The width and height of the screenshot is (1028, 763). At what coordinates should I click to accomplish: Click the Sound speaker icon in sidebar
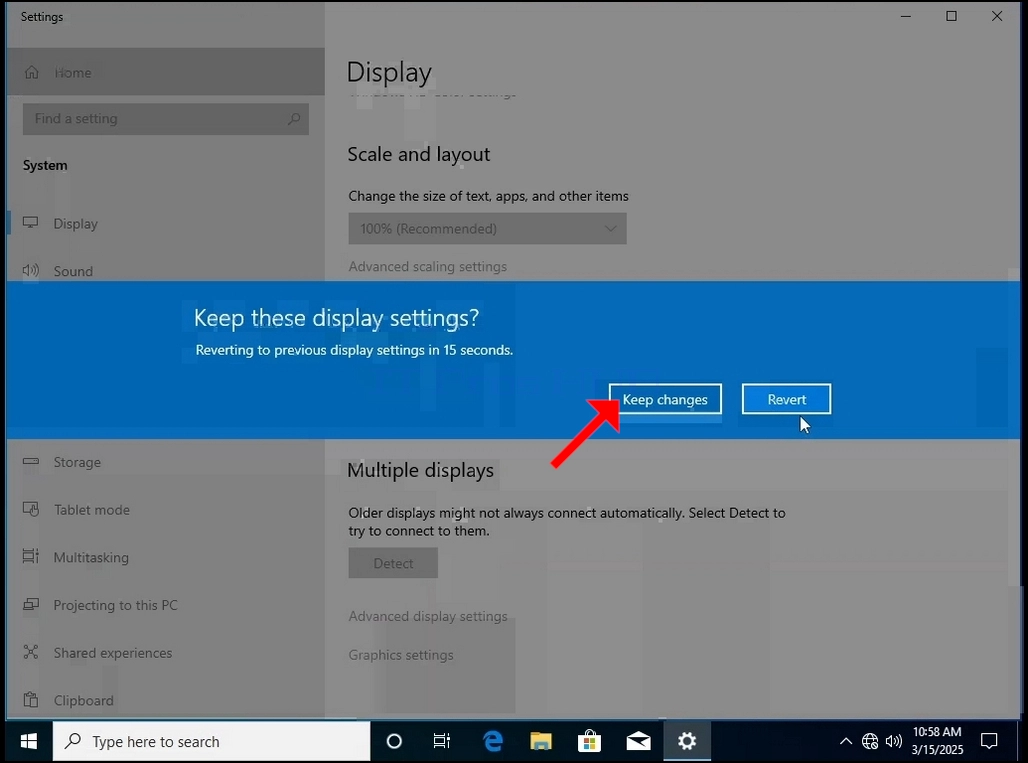[x=31, y=270]
